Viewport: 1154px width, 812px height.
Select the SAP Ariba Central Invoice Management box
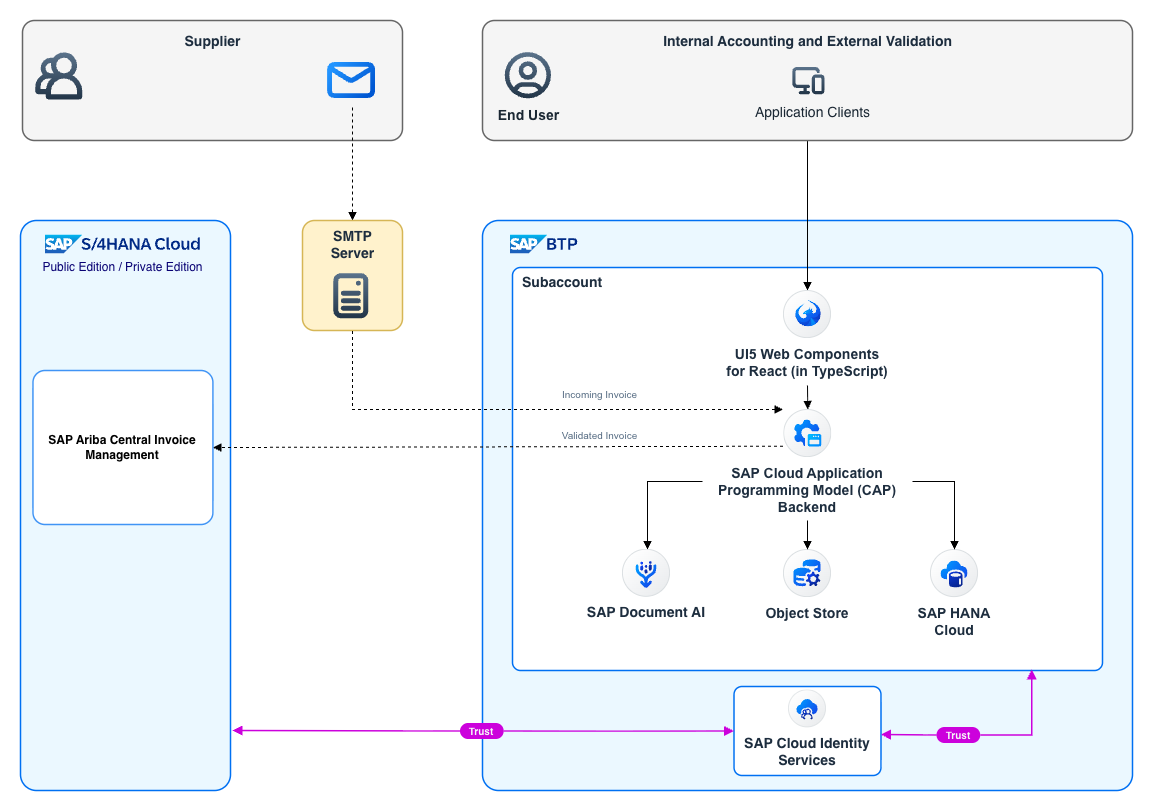pos(123,448)
